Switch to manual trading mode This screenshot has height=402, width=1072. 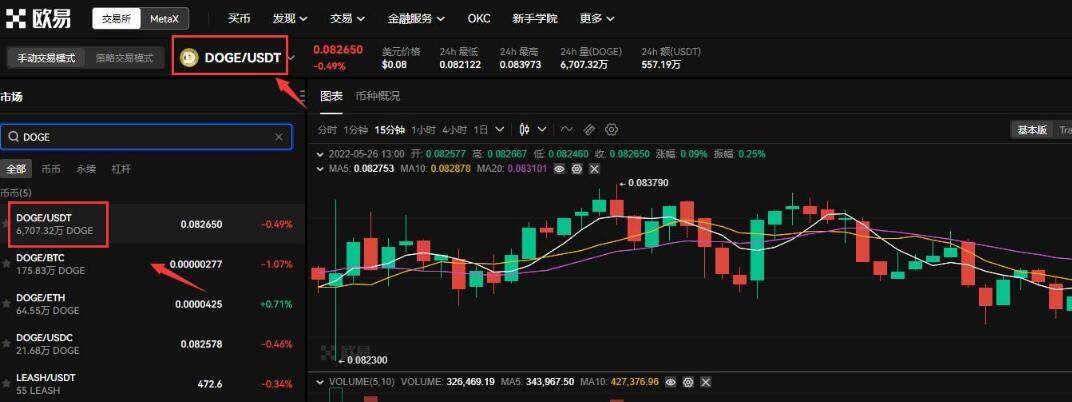click(x=46, y=58)
